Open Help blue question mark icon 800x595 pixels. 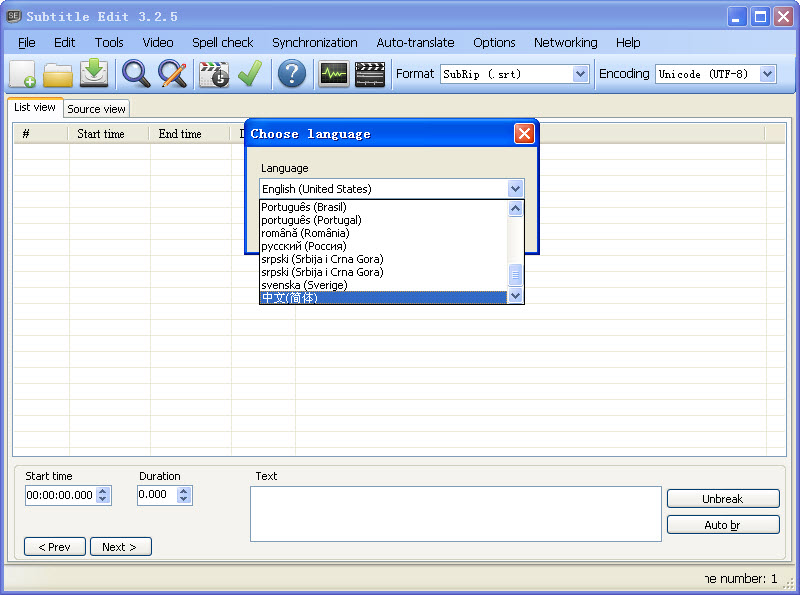(292, 74)
